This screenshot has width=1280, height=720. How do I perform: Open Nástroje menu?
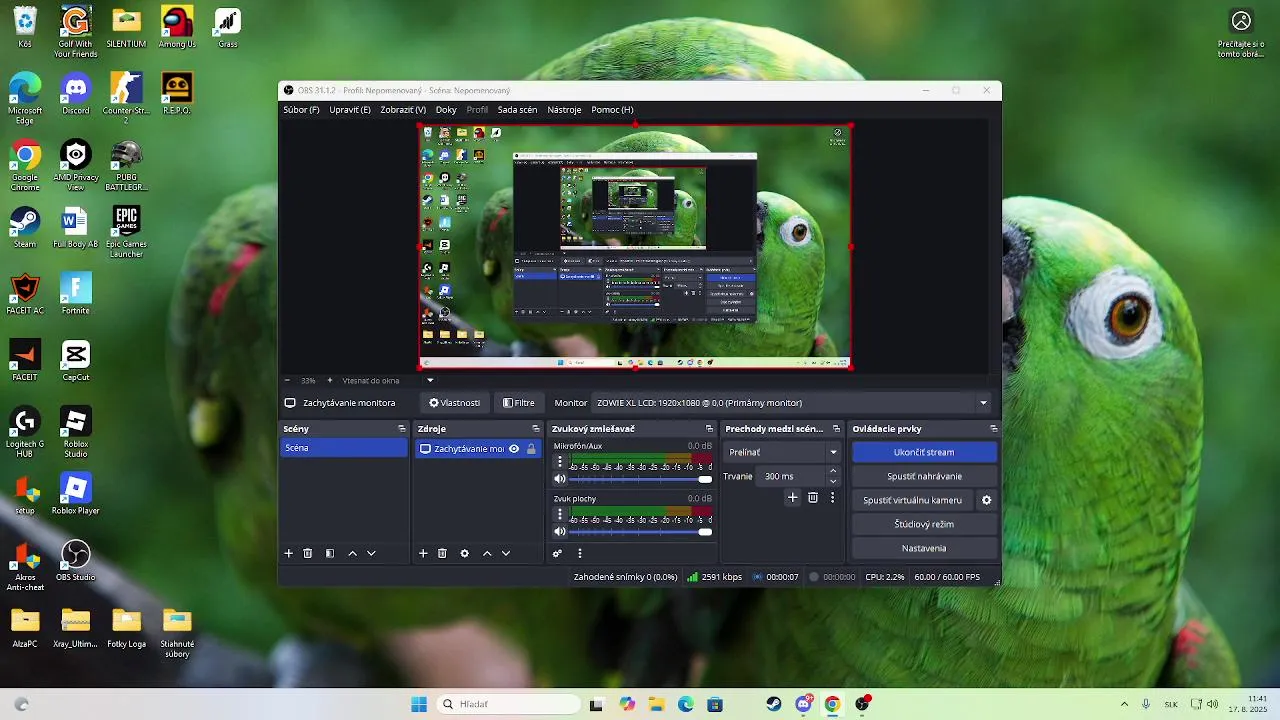click(x=564, y=110)
